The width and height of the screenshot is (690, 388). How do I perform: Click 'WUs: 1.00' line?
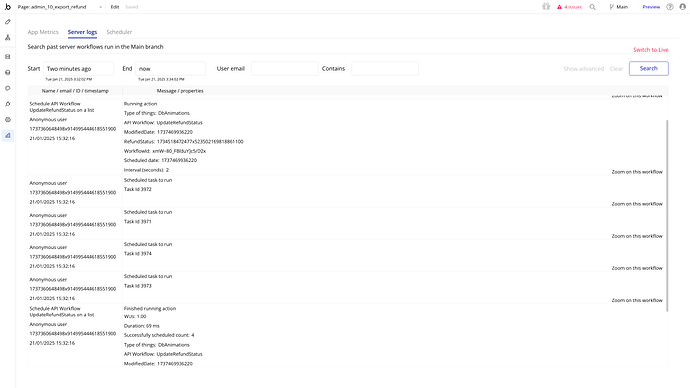(135, 317)
